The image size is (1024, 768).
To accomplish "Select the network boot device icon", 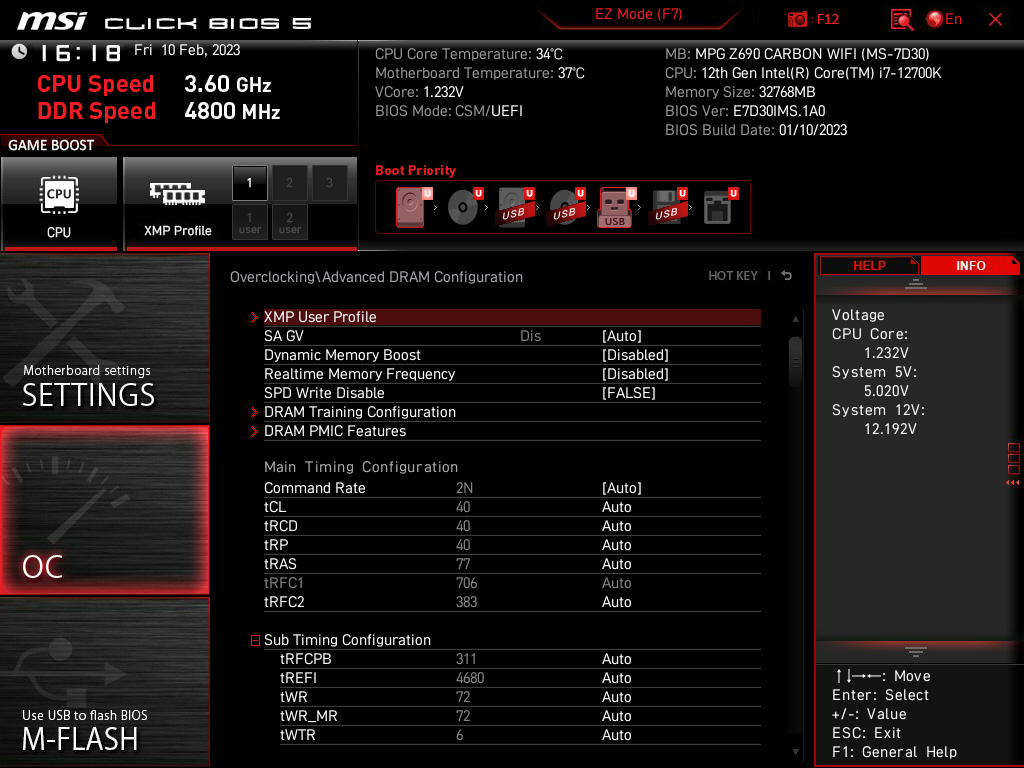I will [x=720, y=207].
